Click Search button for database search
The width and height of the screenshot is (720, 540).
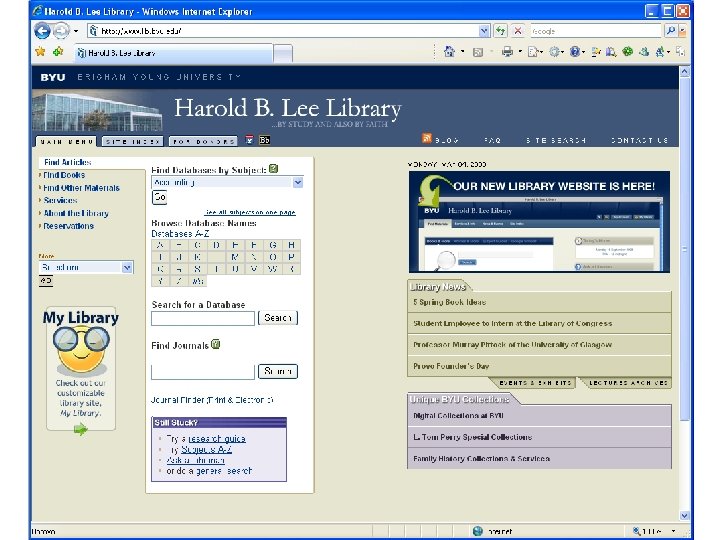click(278, 318)
